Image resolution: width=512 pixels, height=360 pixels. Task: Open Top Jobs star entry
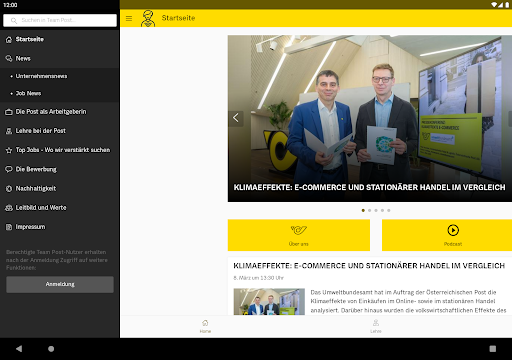coord(60,150)
